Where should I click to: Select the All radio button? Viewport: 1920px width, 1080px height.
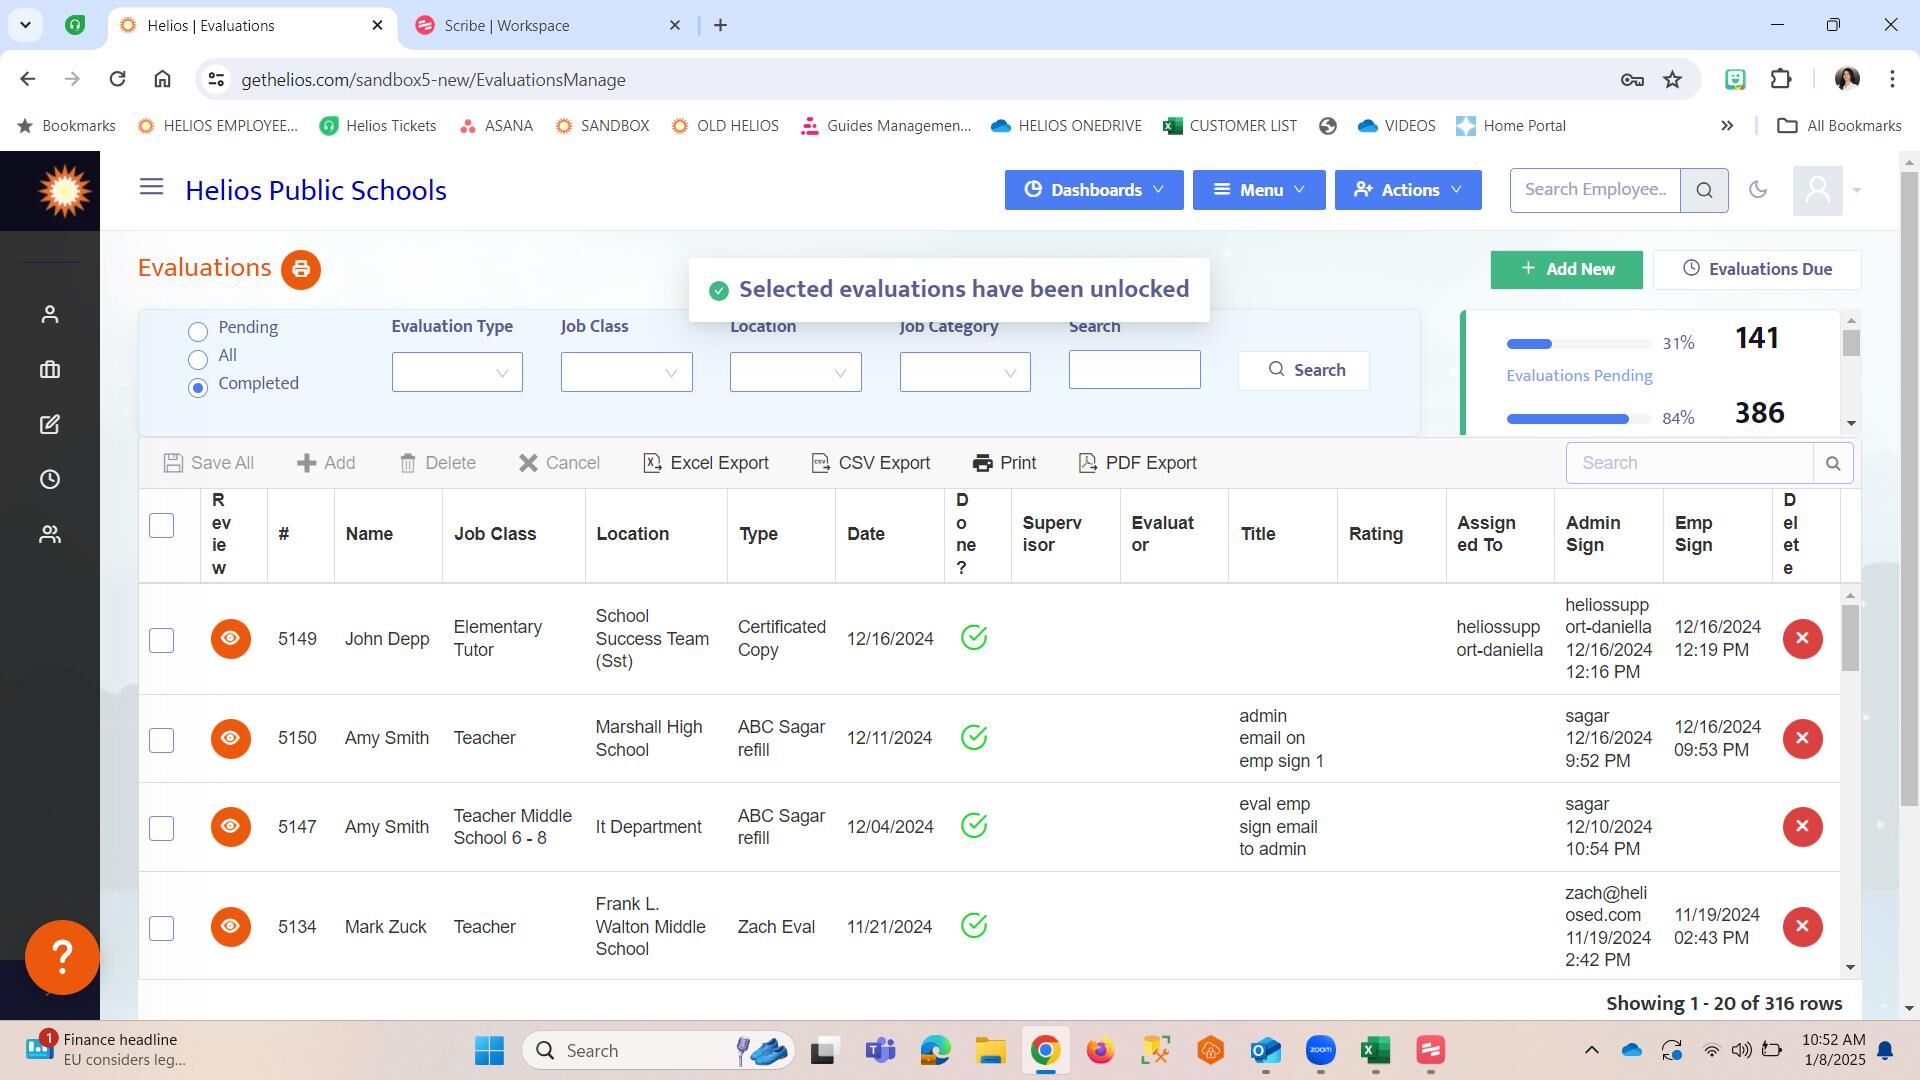pos(198,359)
